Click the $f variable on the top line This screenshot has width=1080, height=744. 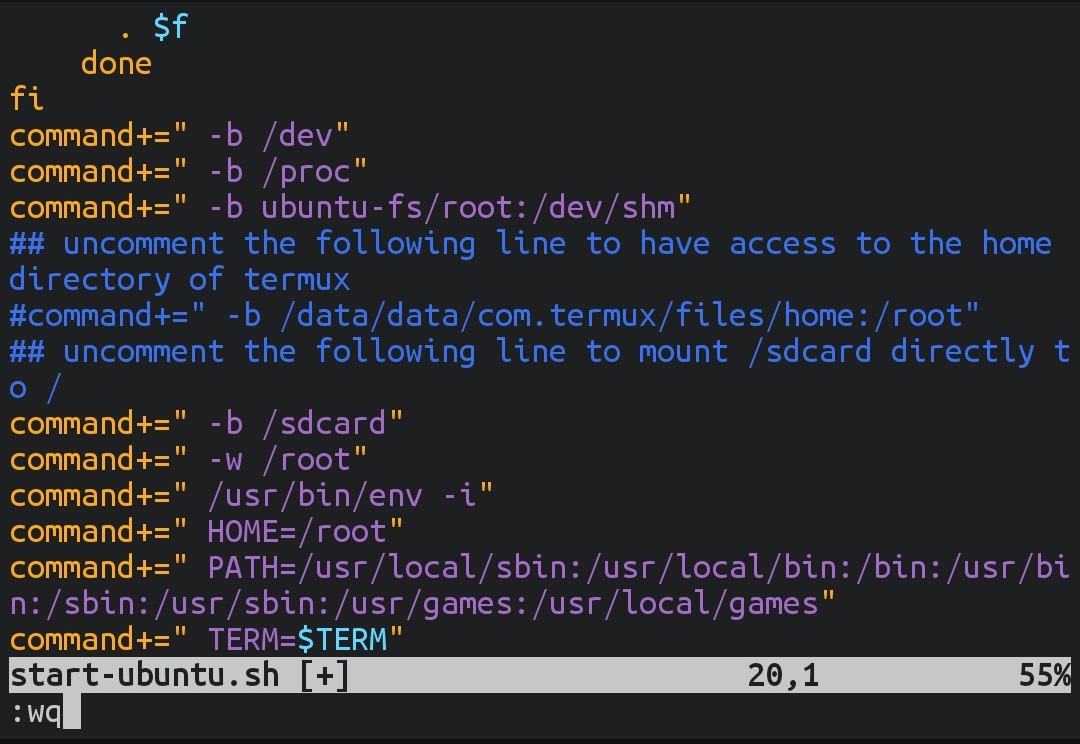click(x=170, y=26)
